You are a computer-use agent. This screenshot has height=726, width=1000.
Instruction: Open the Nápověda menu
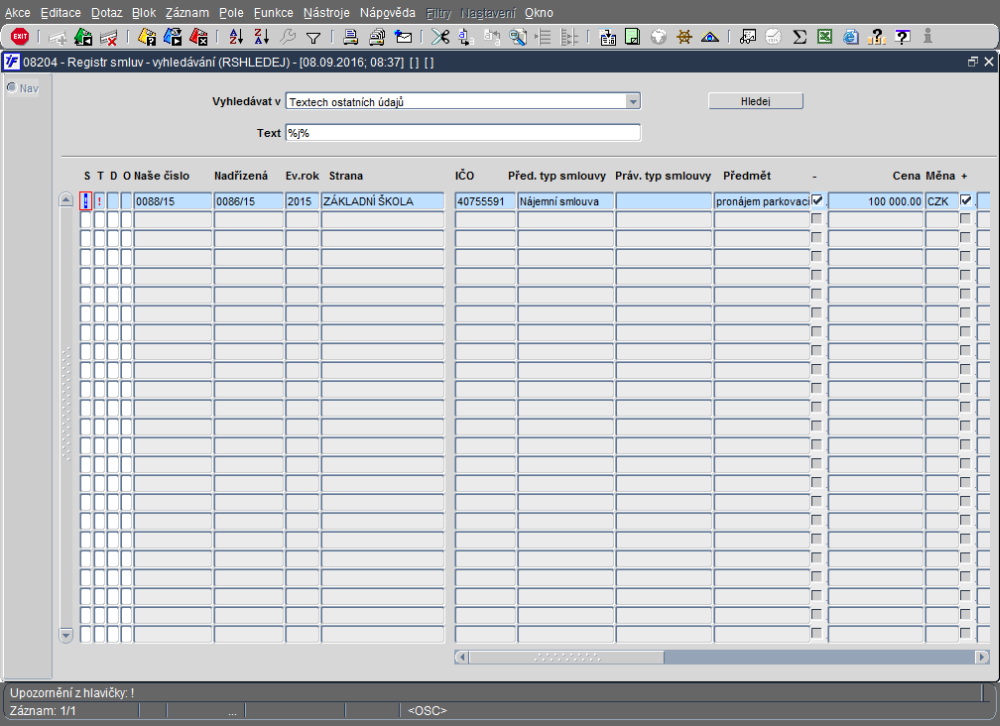387,13
